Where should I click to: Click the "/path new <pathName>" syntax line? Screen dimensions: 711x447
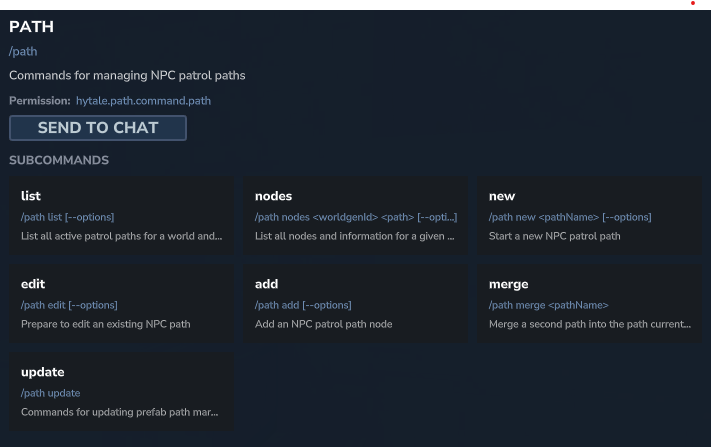[x=570, y=217]
